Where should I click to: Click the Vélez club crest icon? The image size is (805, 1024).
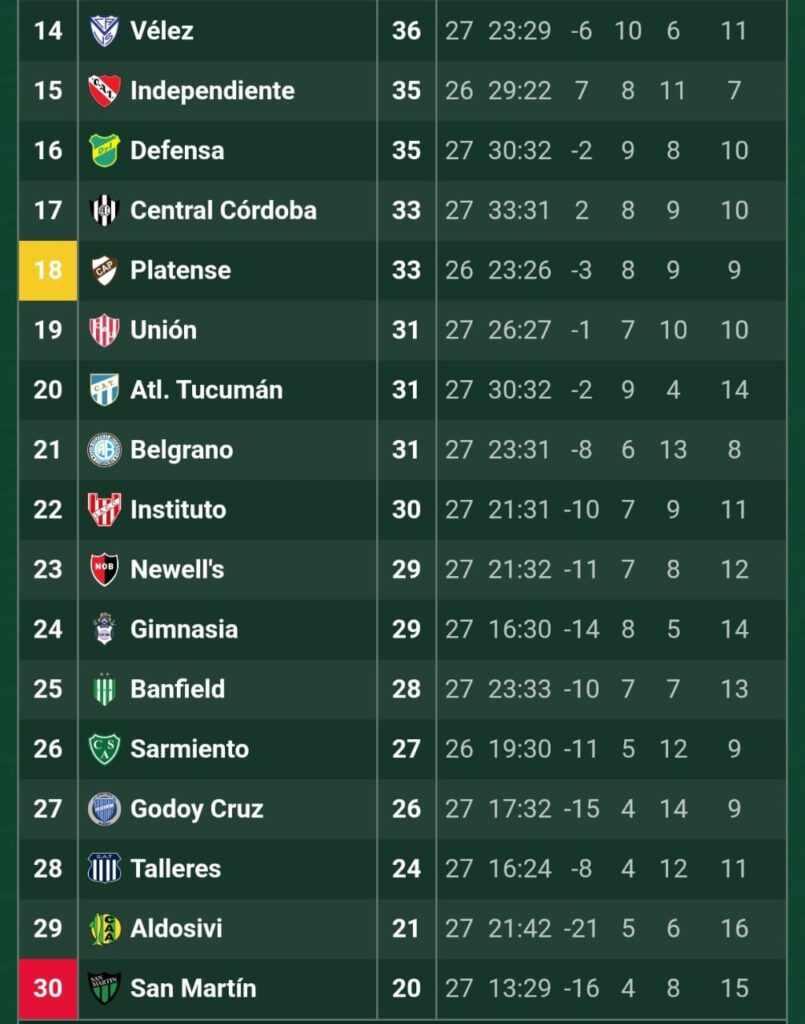(x=104, y=31)
